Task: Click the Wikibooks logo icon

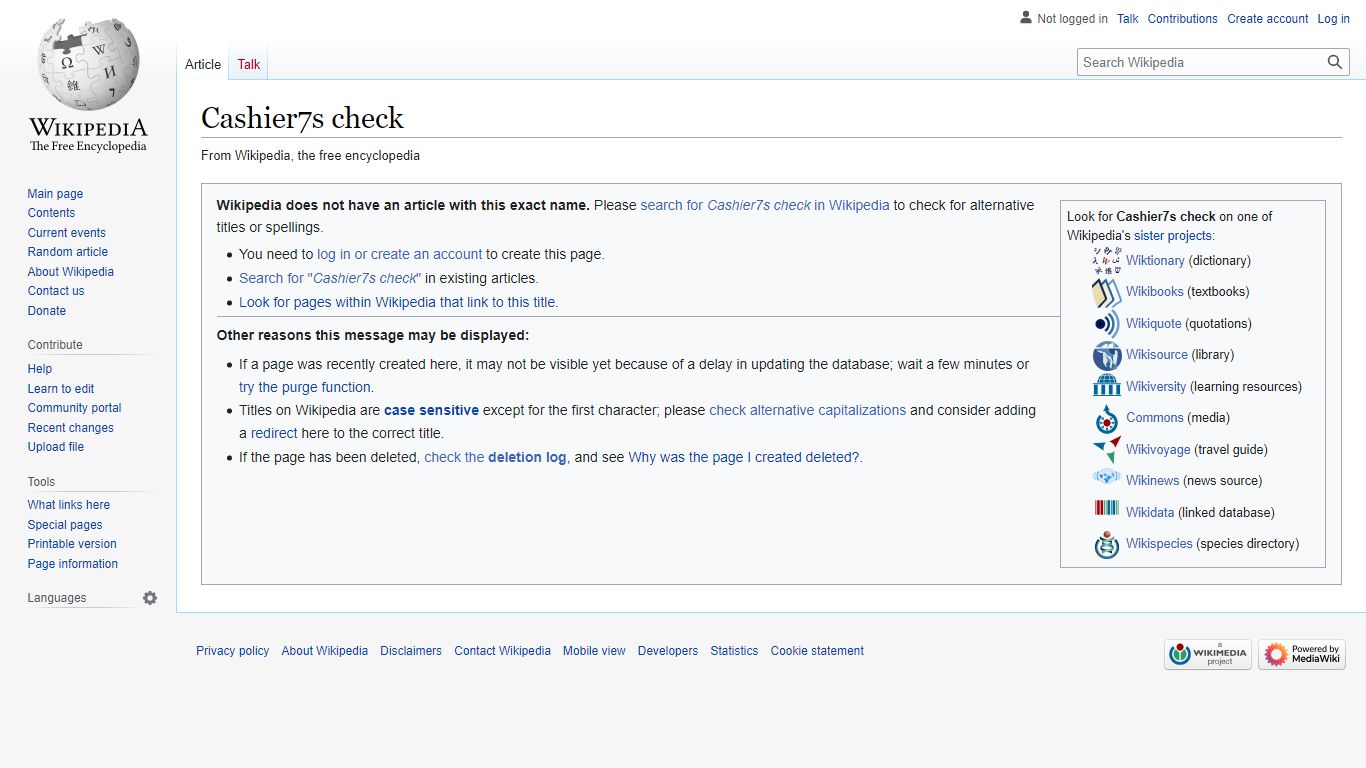Action: click(1107, 292)
